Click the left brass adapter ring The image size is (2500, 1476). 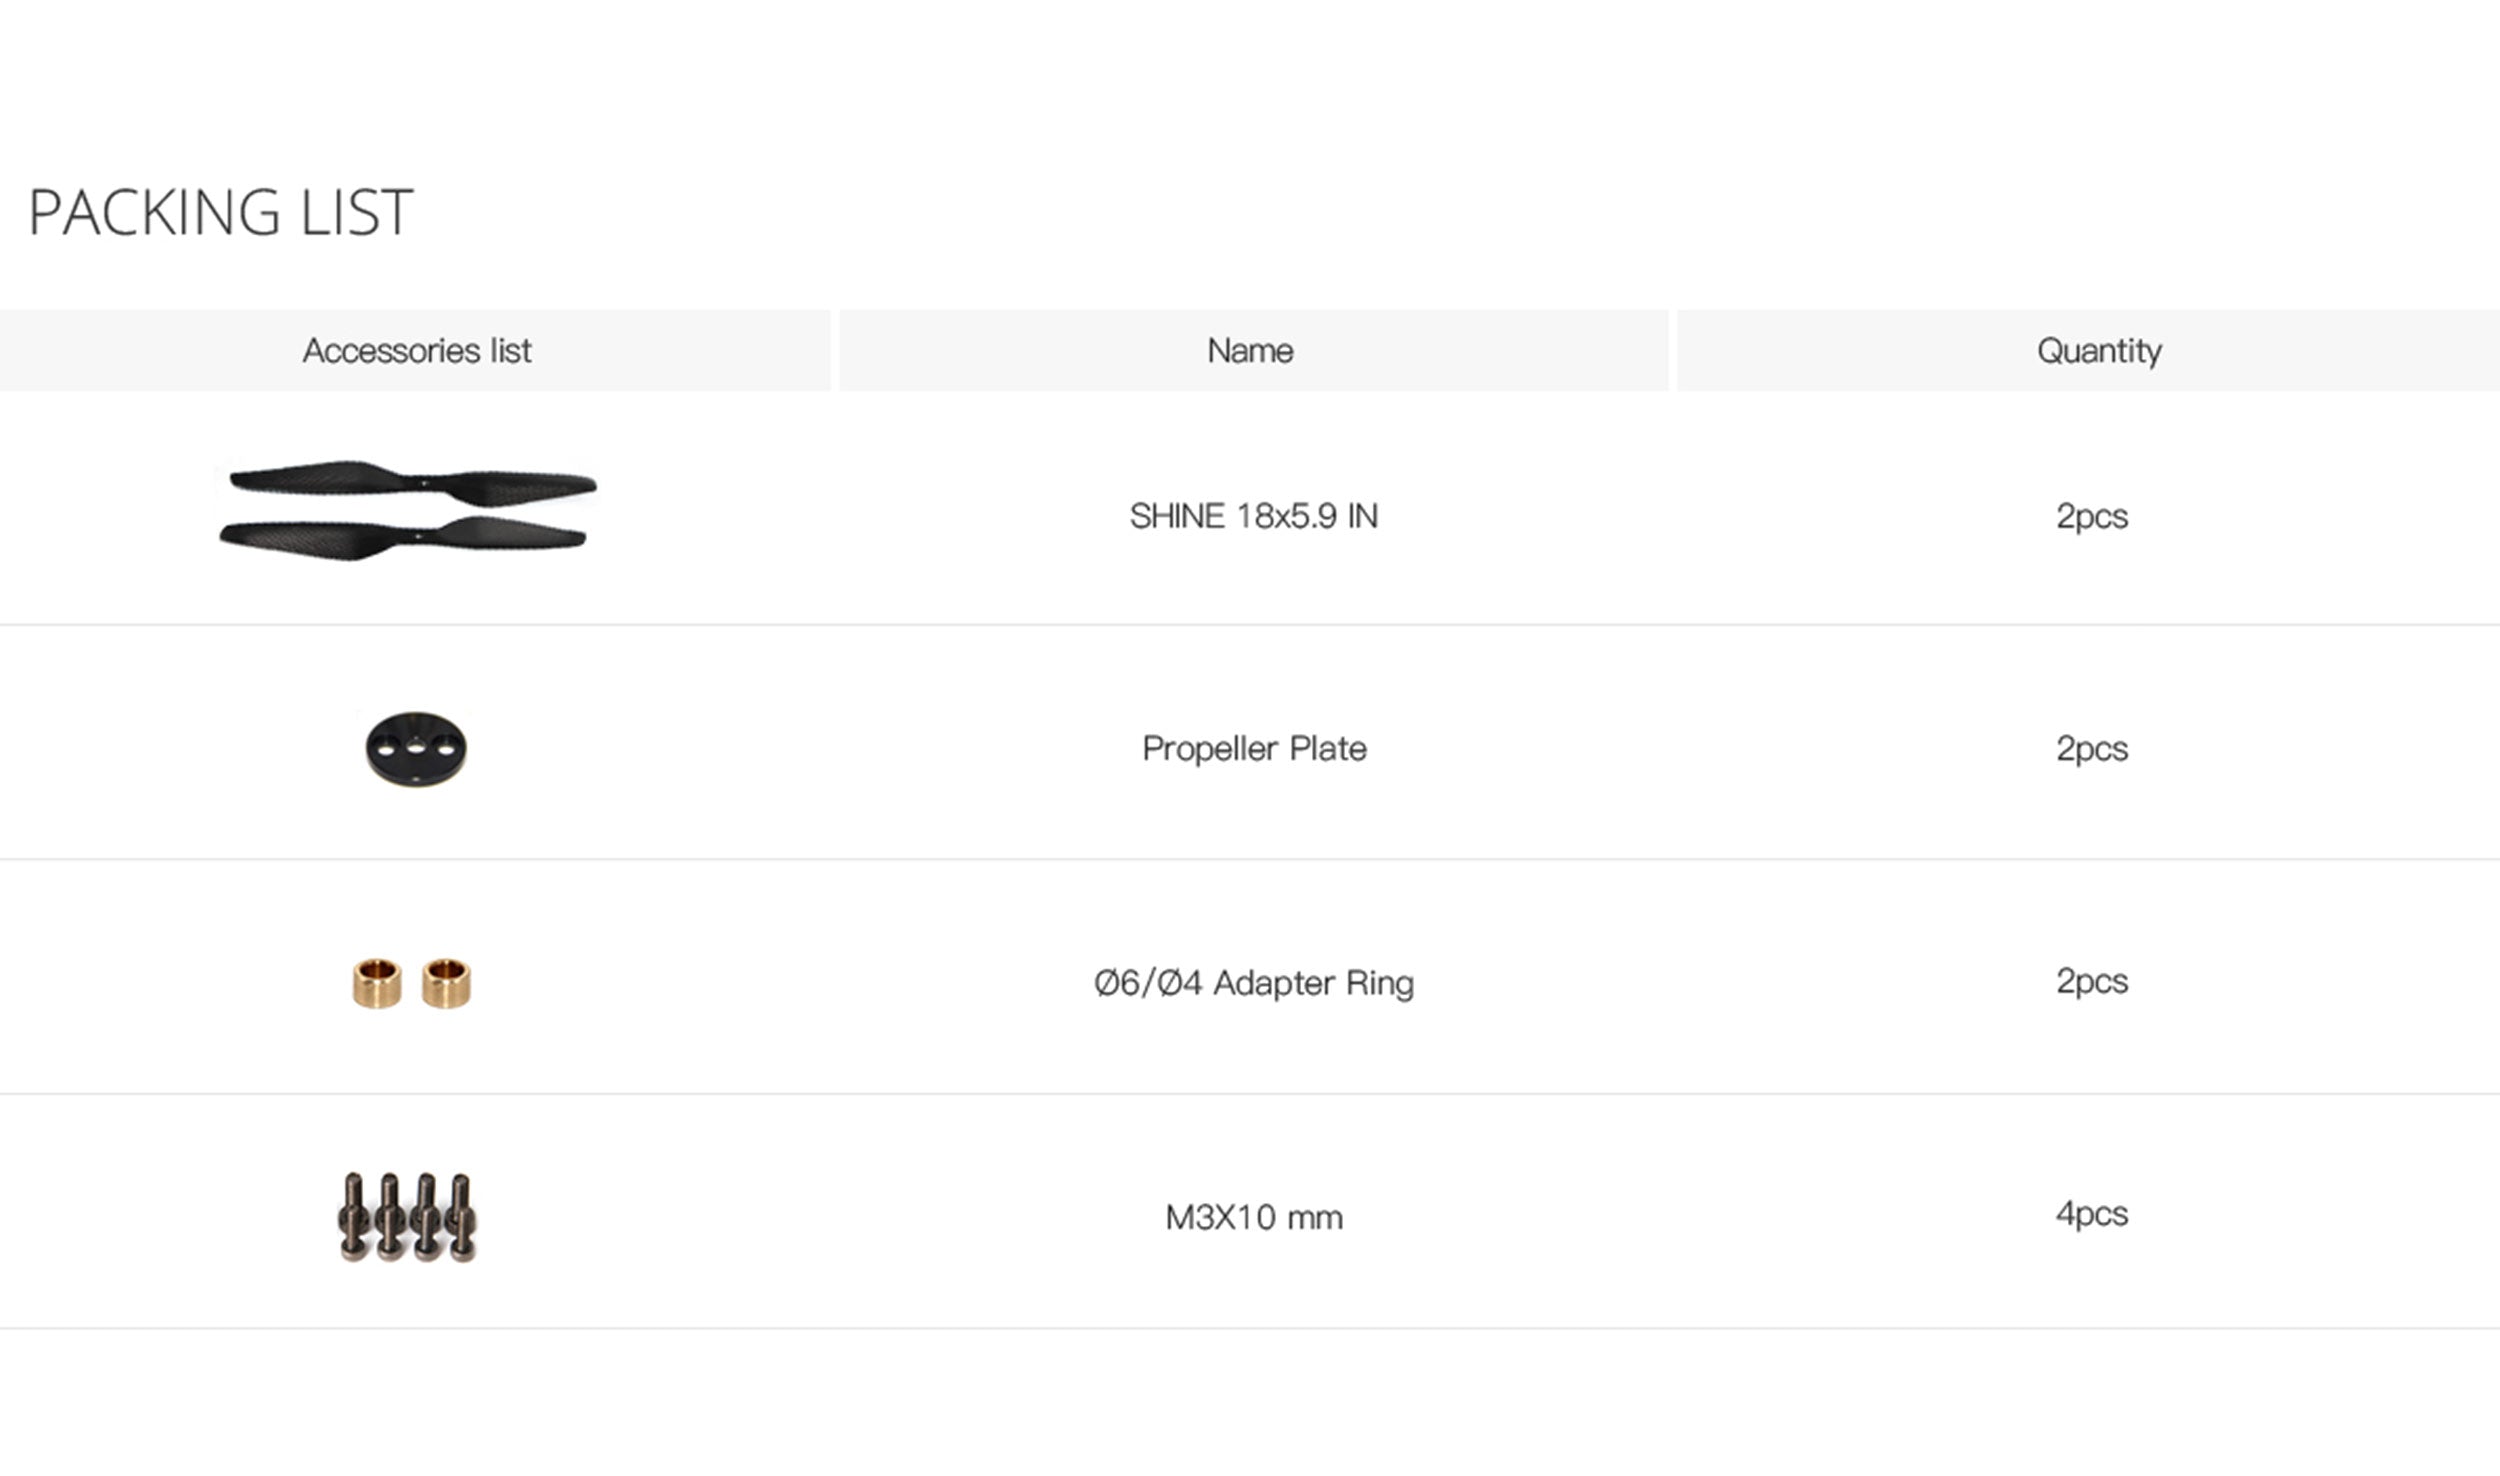(377, 983)
